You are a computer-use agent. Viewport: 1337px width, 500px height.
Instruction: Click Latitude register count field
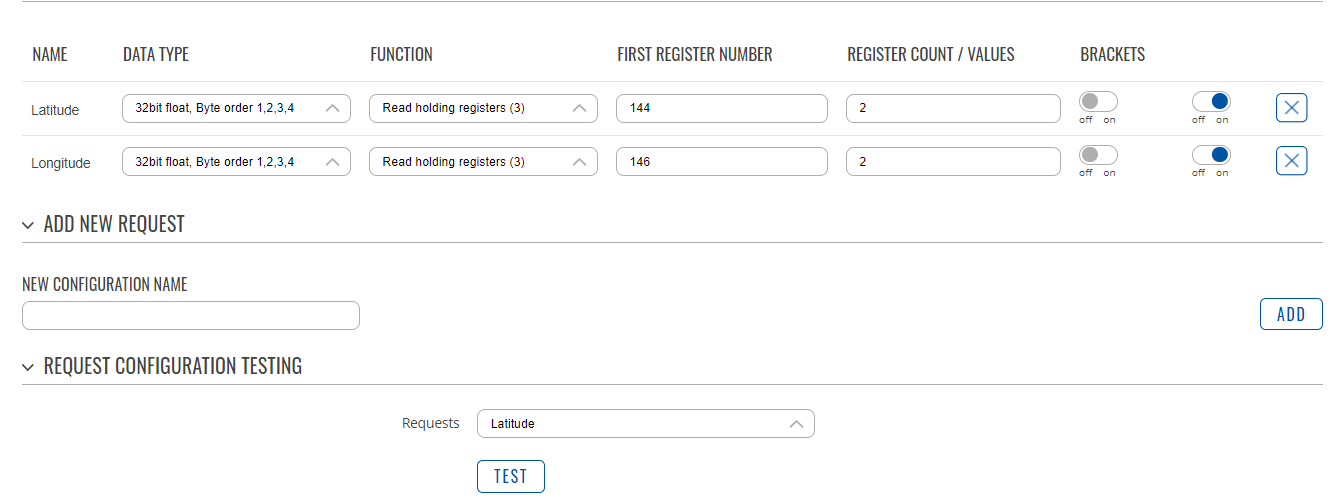coord(953,108)
